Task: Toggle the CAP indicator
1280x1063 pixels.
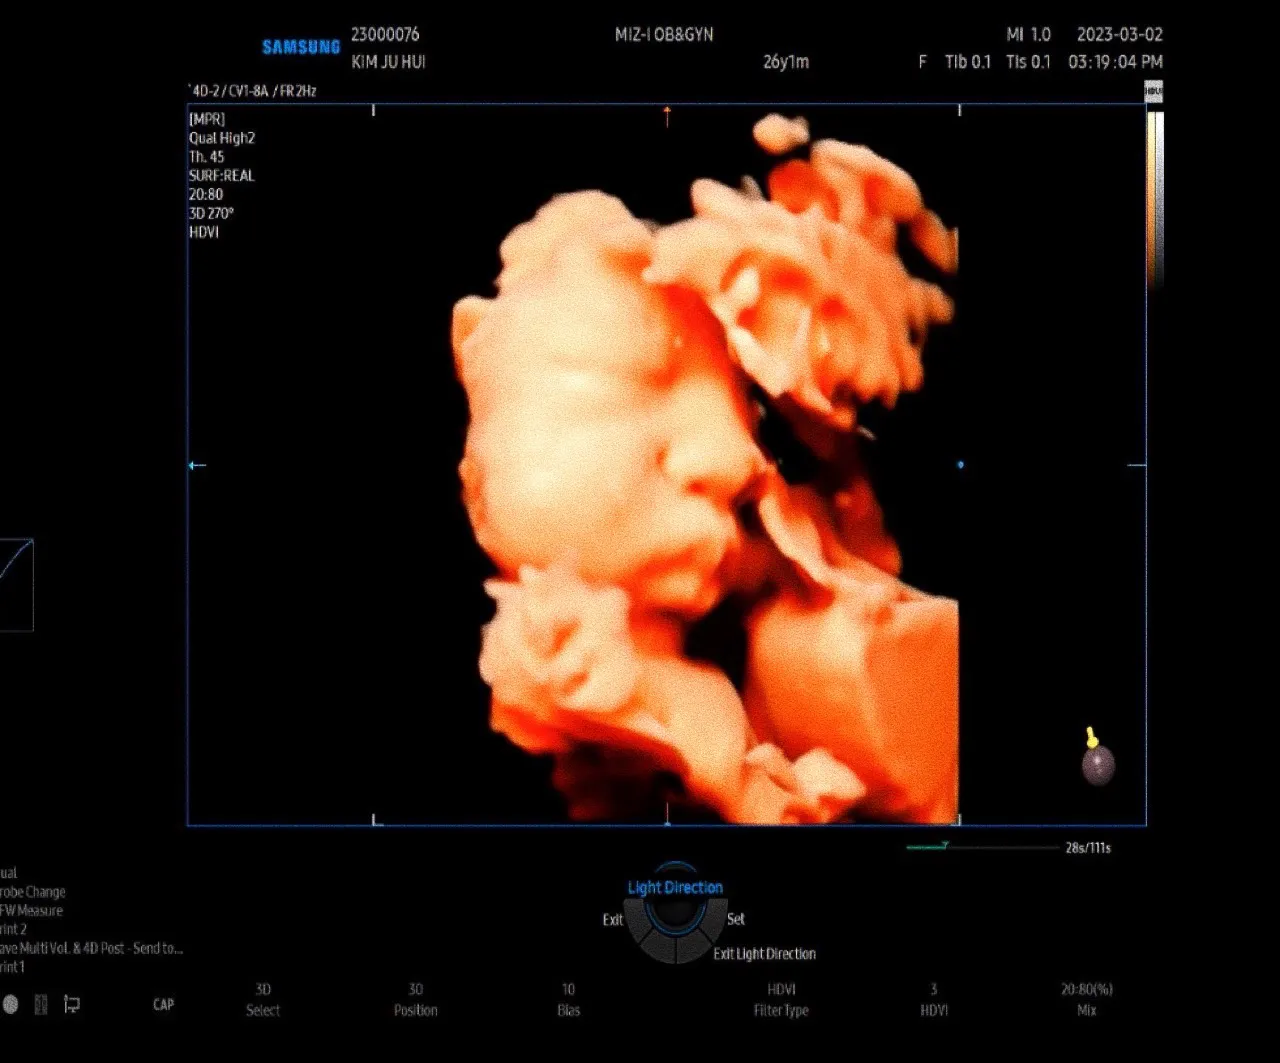Action: [163, 1004]
